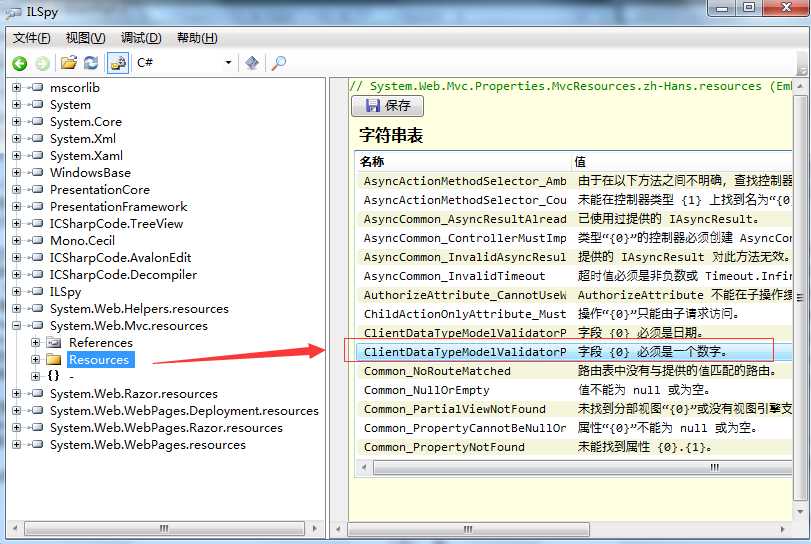Image resolution: width=811 pixels, height=544 pixels.
Task: Open the 帮助(H) menu
Action: (x=197, y=38)
